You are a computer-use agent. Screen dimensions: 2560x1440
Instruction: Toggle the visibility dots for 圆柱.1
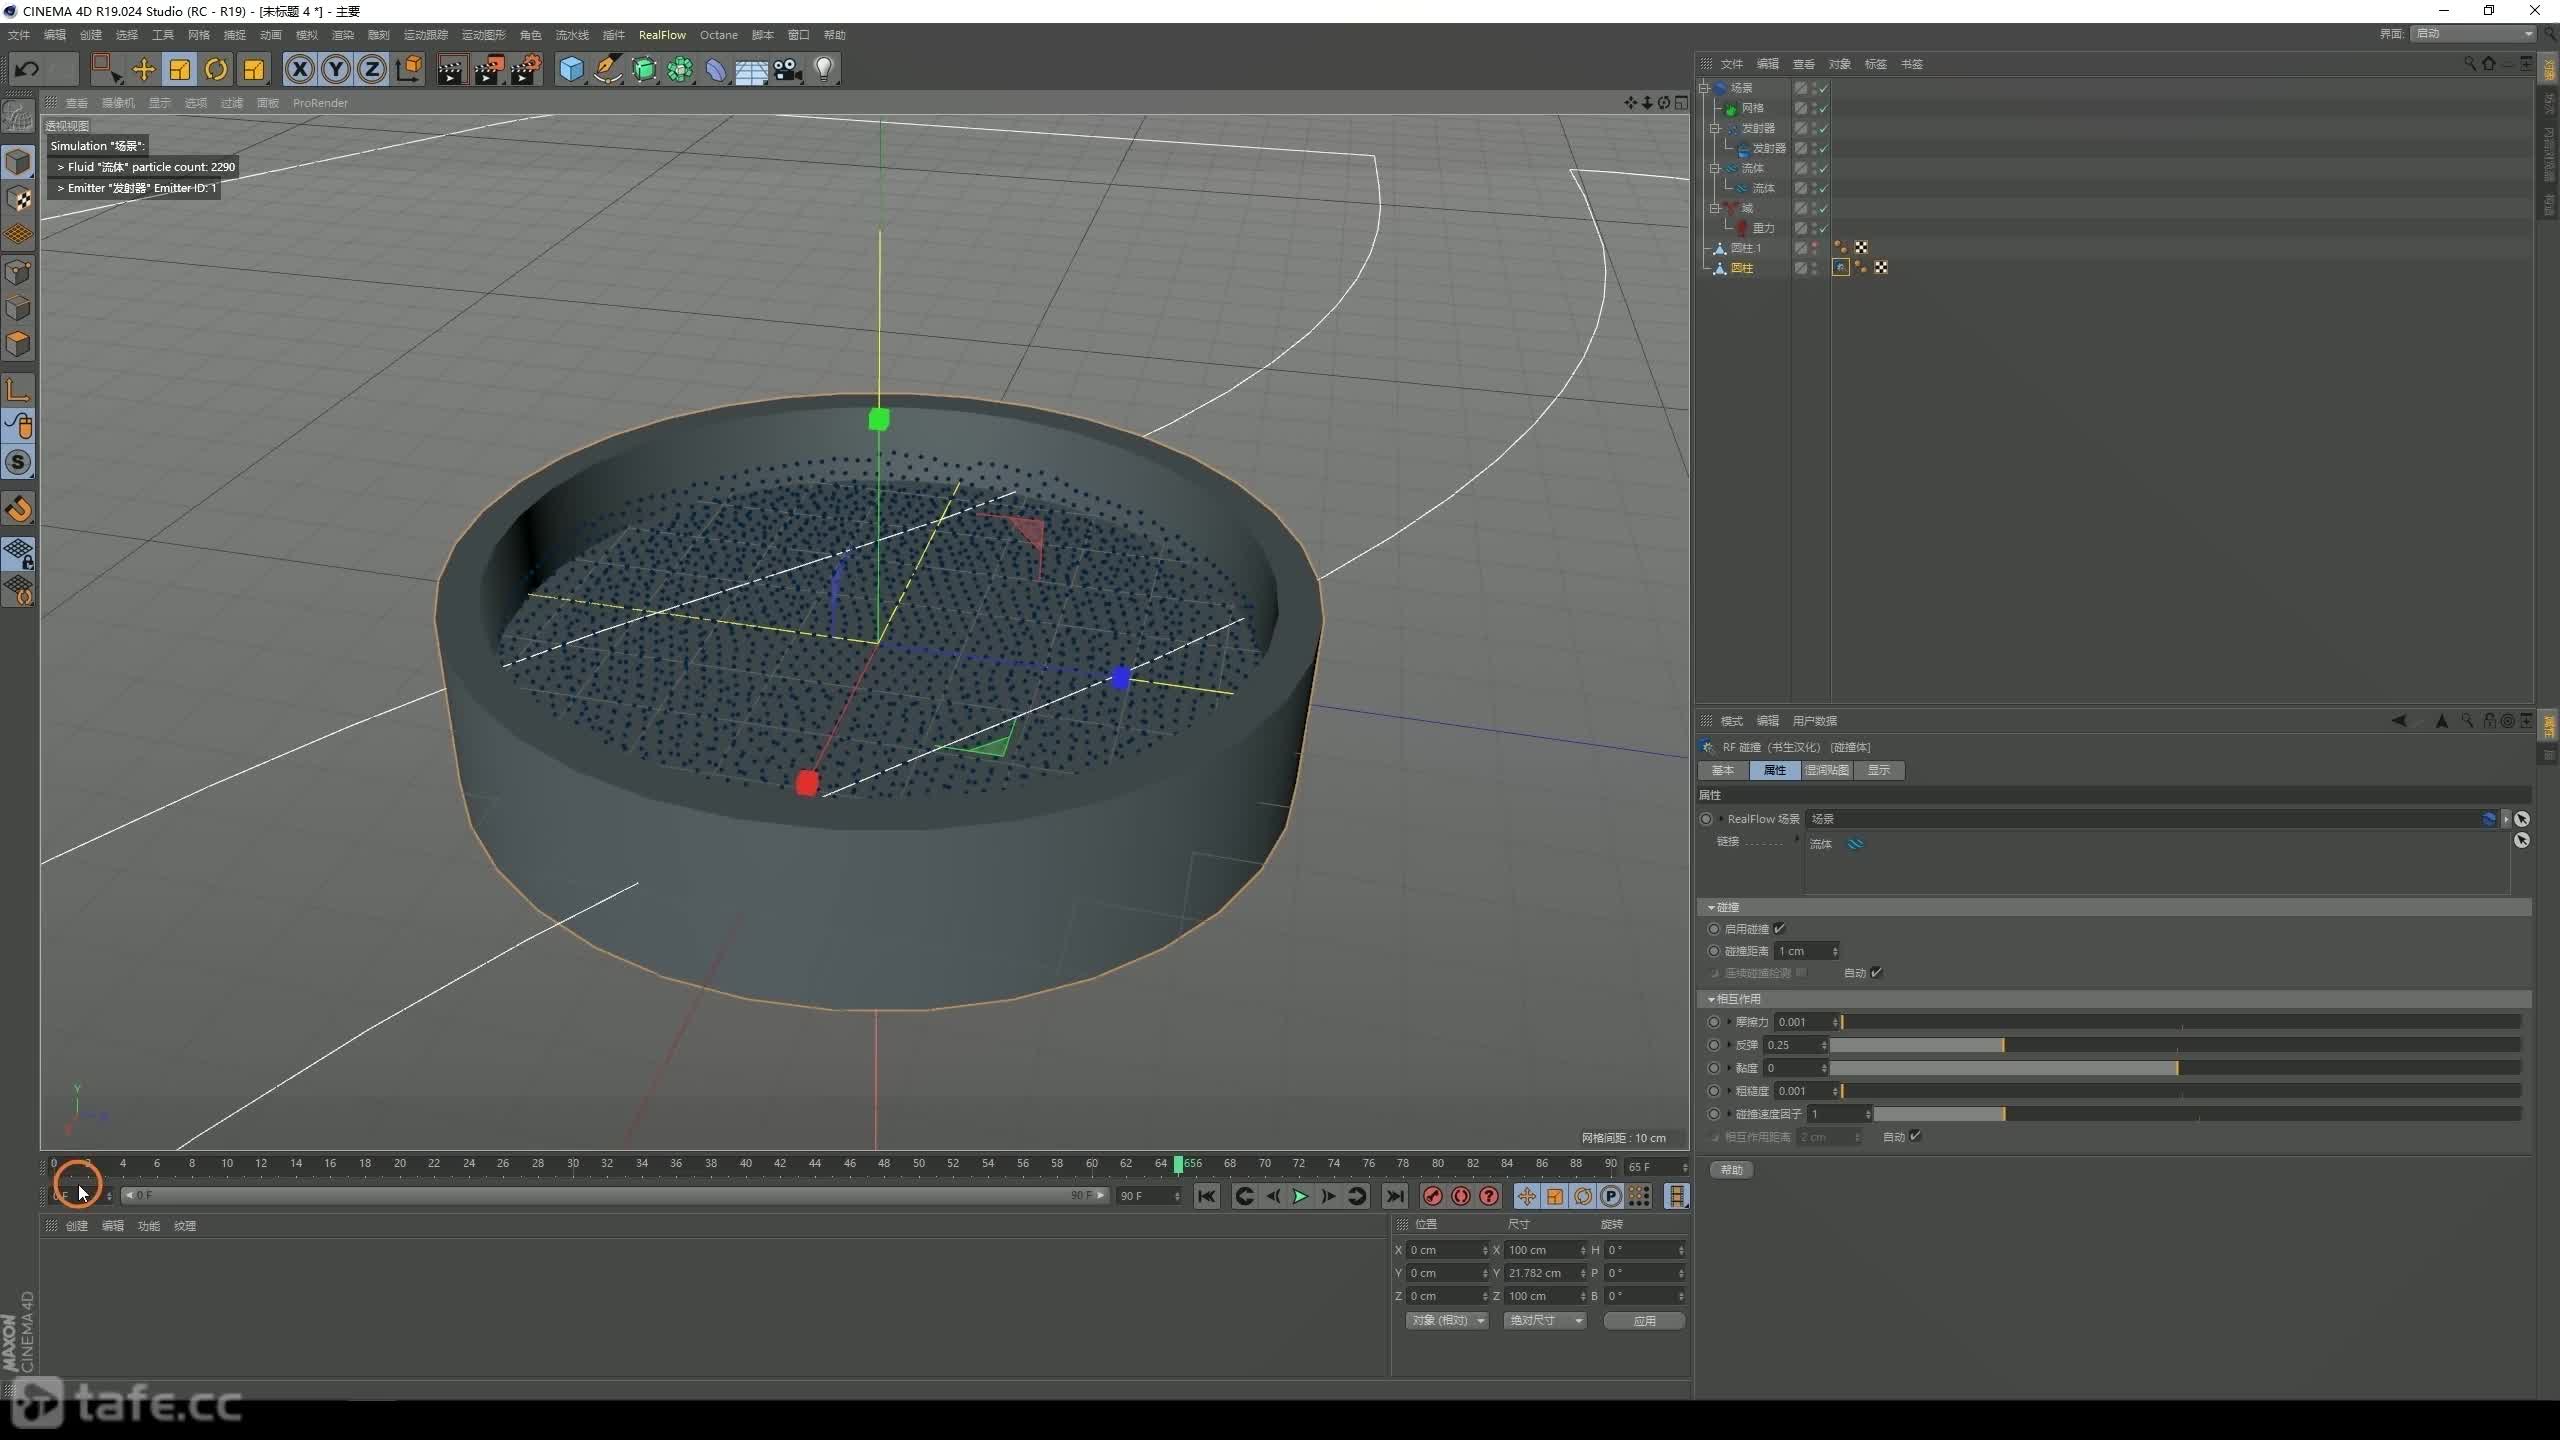coord(1815,247)
